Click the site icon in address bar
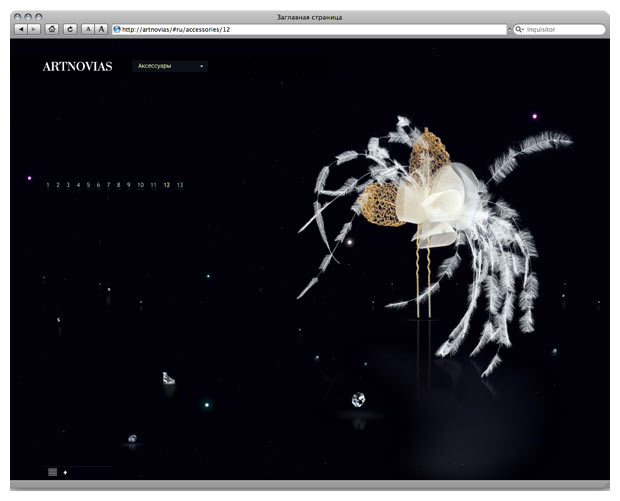Image resolution: width=620 pixels, height=501 pixels. click(x=117, y=30)
